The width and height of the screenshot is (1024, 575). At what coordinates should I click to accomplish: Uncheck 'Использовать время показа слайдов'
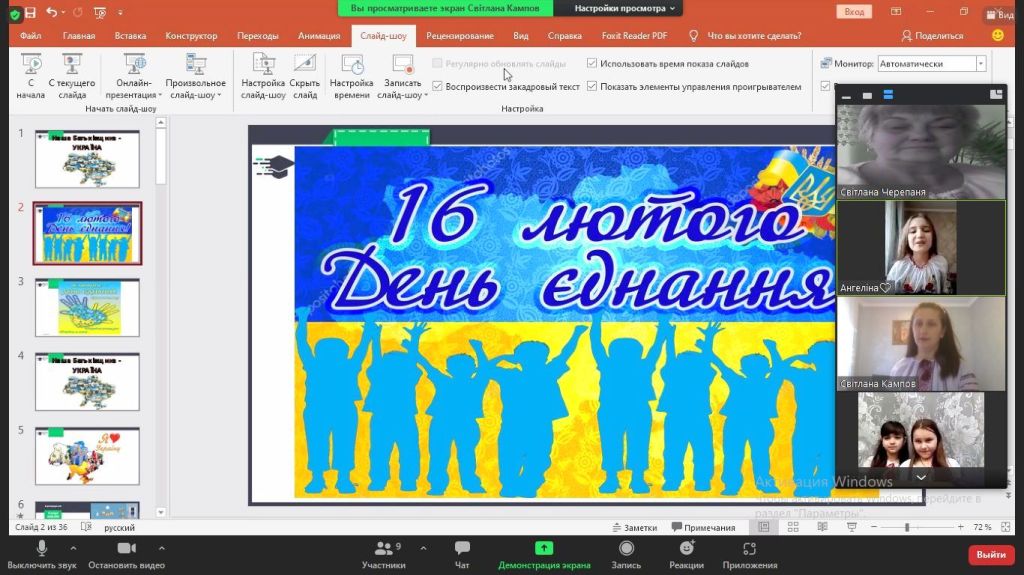(x=593, y=63)
